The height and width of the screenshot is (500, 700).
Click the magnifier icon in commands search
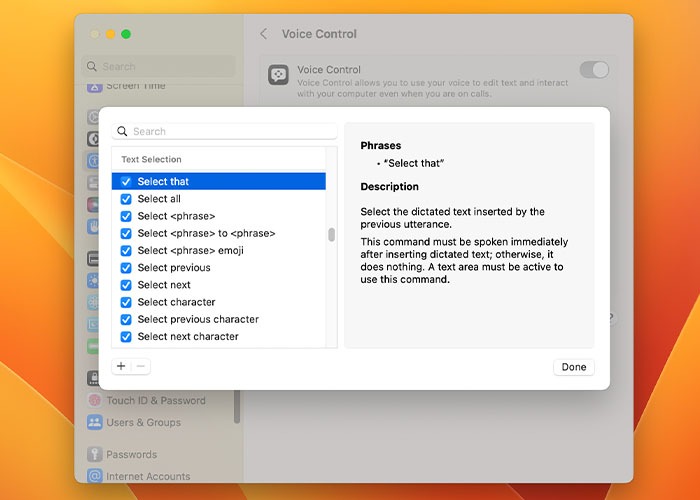[x=122, y=131]
